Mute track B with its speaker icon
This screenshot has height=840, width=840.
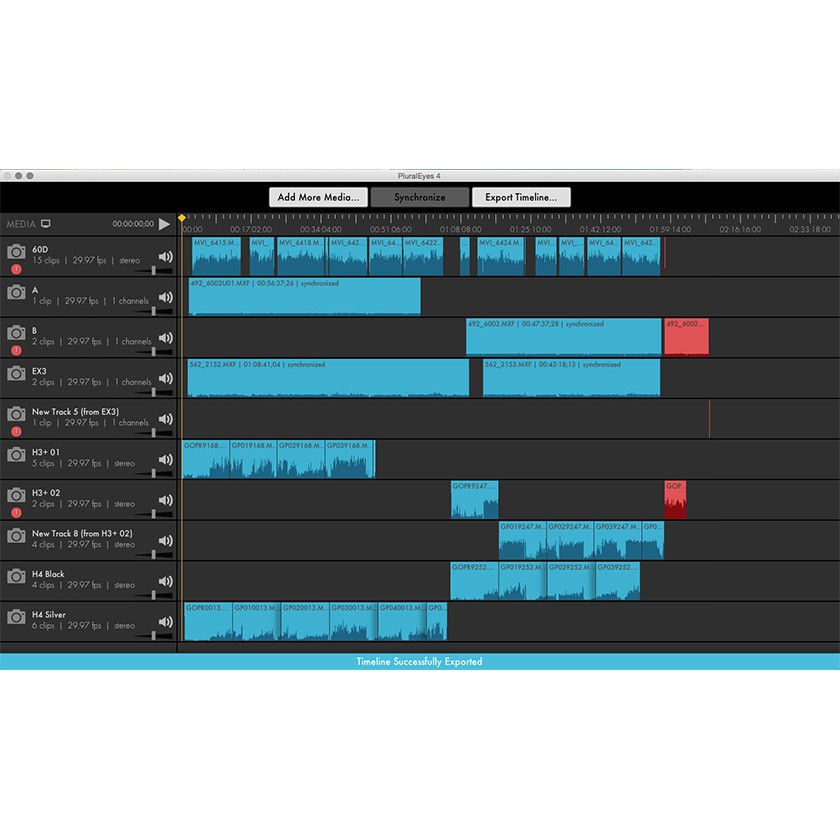(166, 338)
